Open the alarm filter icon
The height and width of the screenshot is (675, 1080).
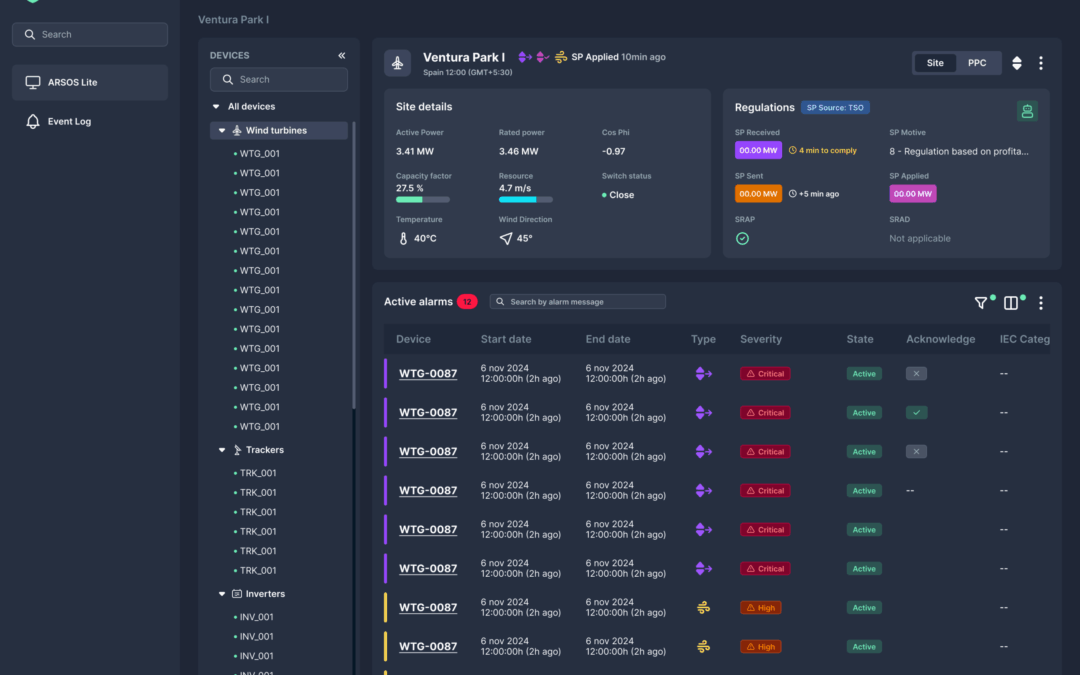(x=981, y=303)
